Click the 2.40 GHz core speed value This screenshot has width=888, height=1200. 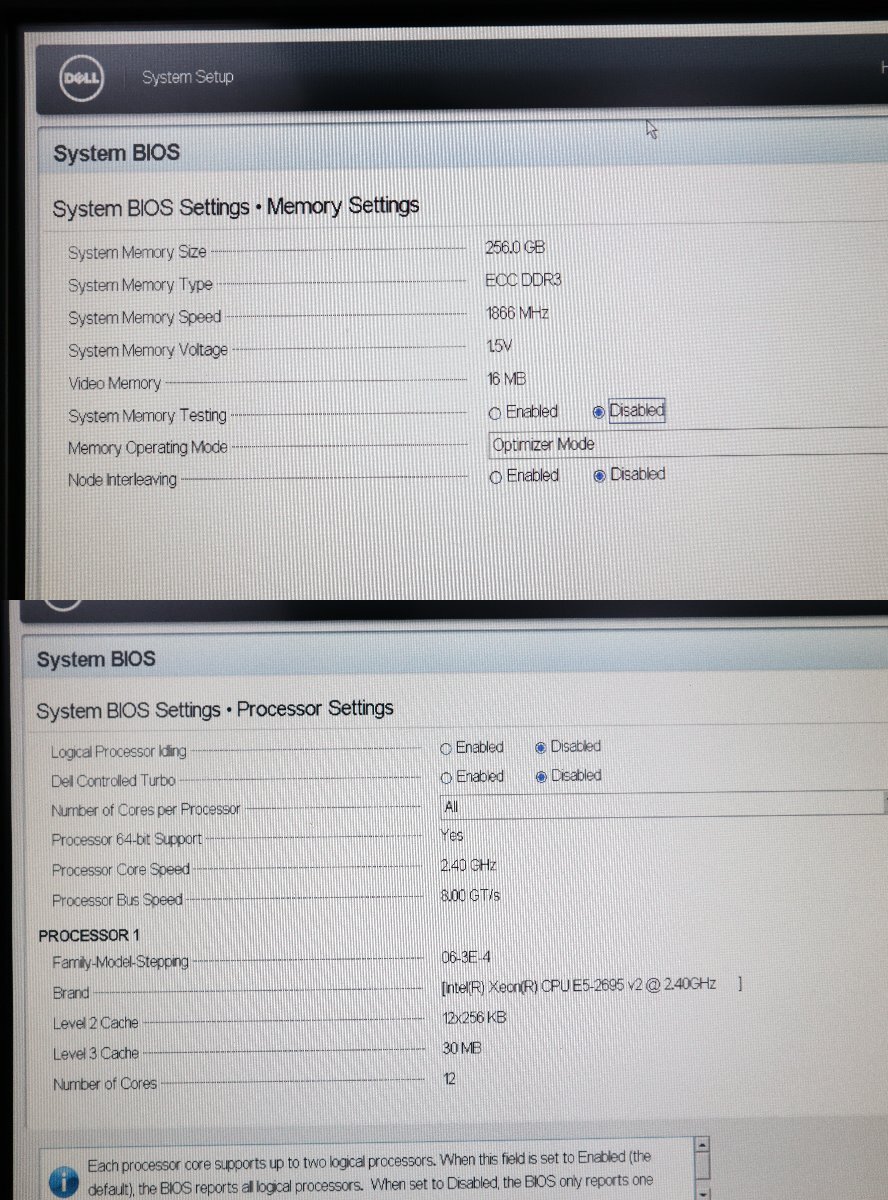(x=468, y=865)
